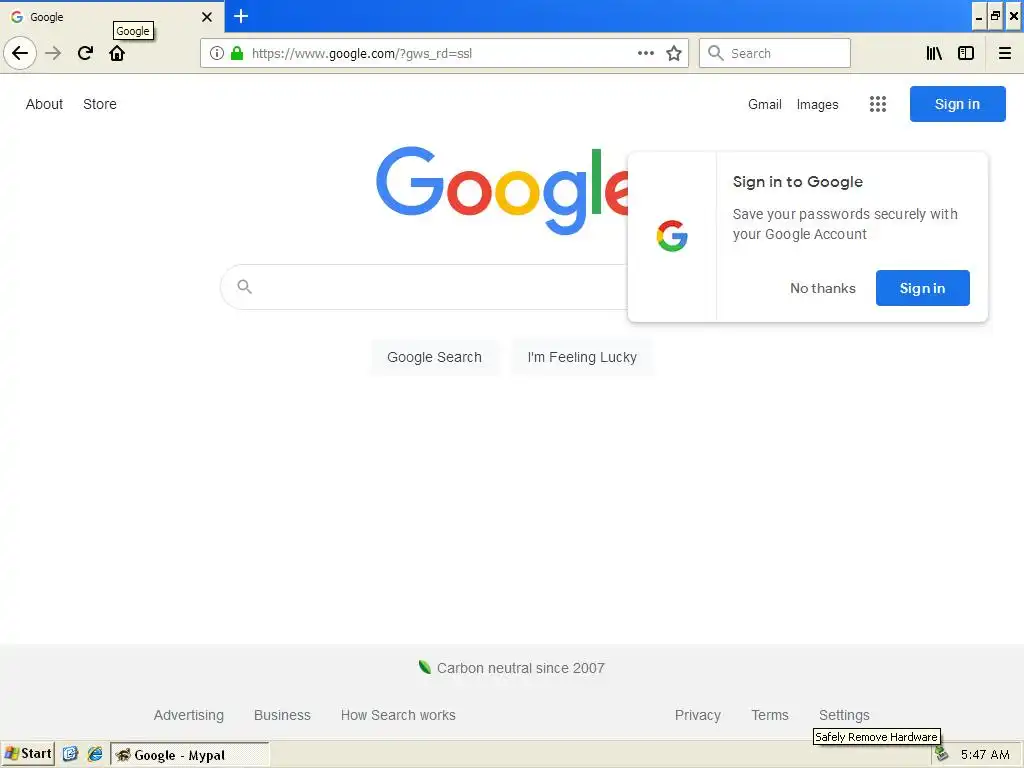
Task: Open How Search works footer link
Action: pos(398,715)
